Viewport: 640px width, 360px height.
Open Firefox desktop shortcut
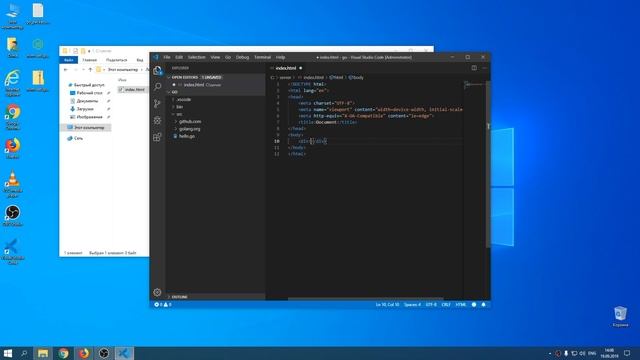13,148
